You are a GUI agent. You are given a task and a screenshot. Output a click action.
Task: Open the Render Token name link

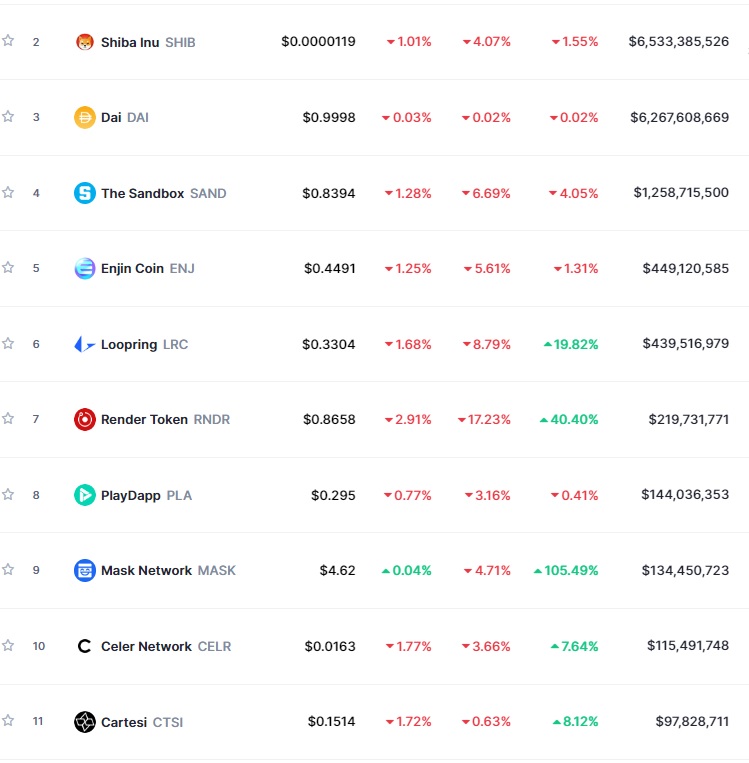click(x=144, y=419)
